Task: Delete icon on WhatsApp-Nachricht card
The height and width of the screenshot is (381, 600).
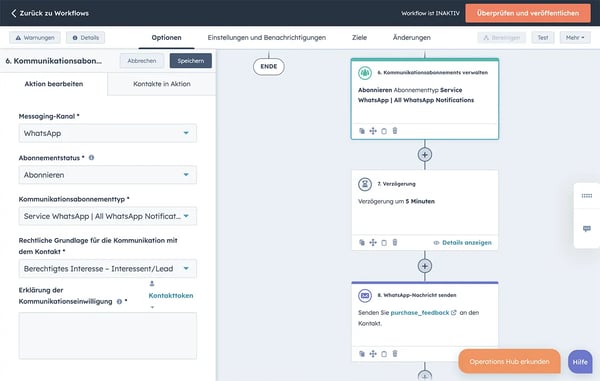Action: tap(395, 353)
